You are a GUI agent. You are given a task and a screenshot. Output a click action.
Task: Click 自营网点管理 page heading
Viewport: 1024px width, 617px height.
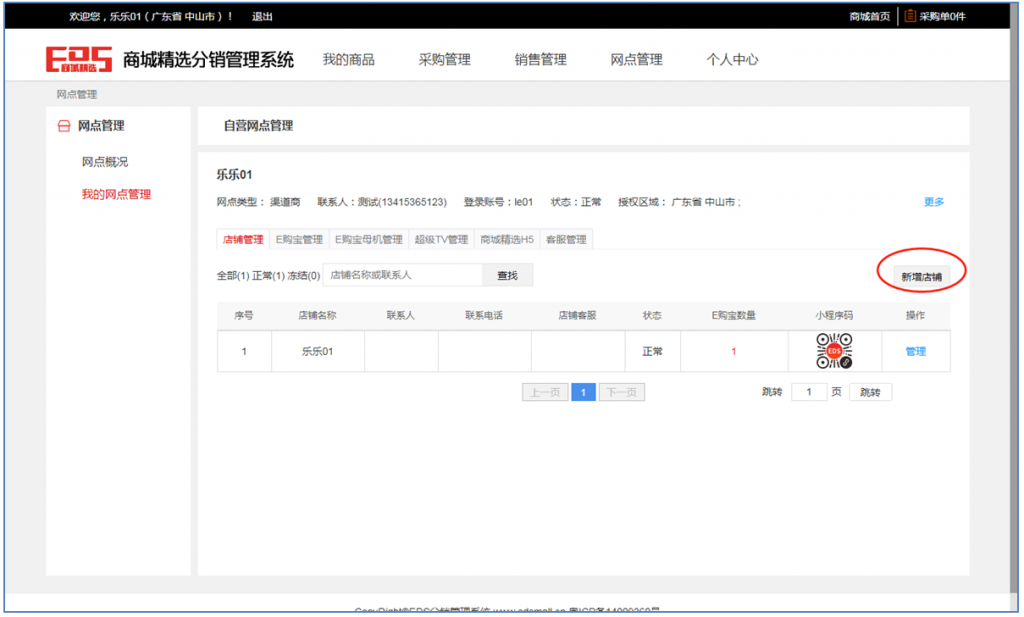click(x=259, y=125)
